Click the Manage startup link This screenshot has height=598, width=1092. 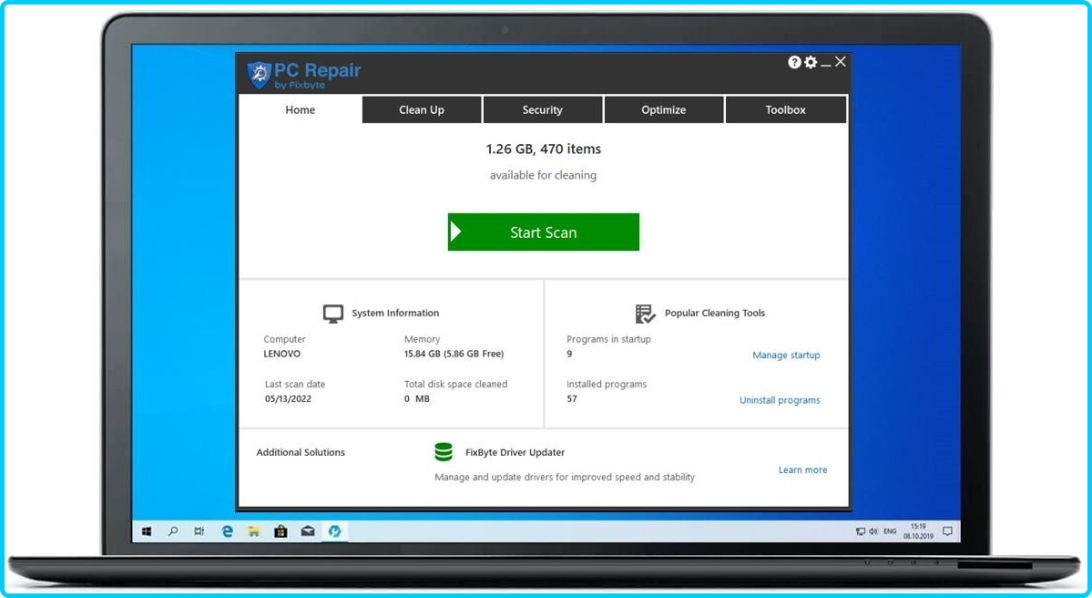785,355
